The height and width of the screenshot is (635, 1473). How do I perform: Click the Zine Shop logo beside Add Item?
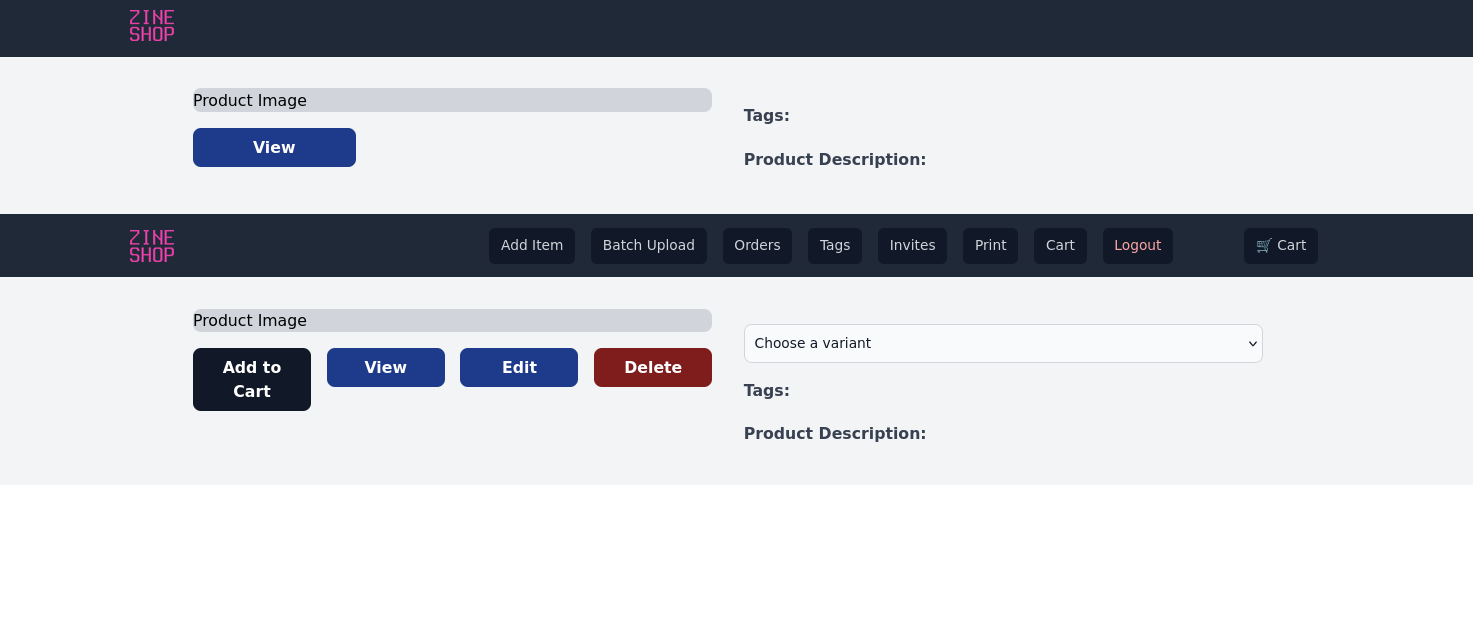pos(152,246)
